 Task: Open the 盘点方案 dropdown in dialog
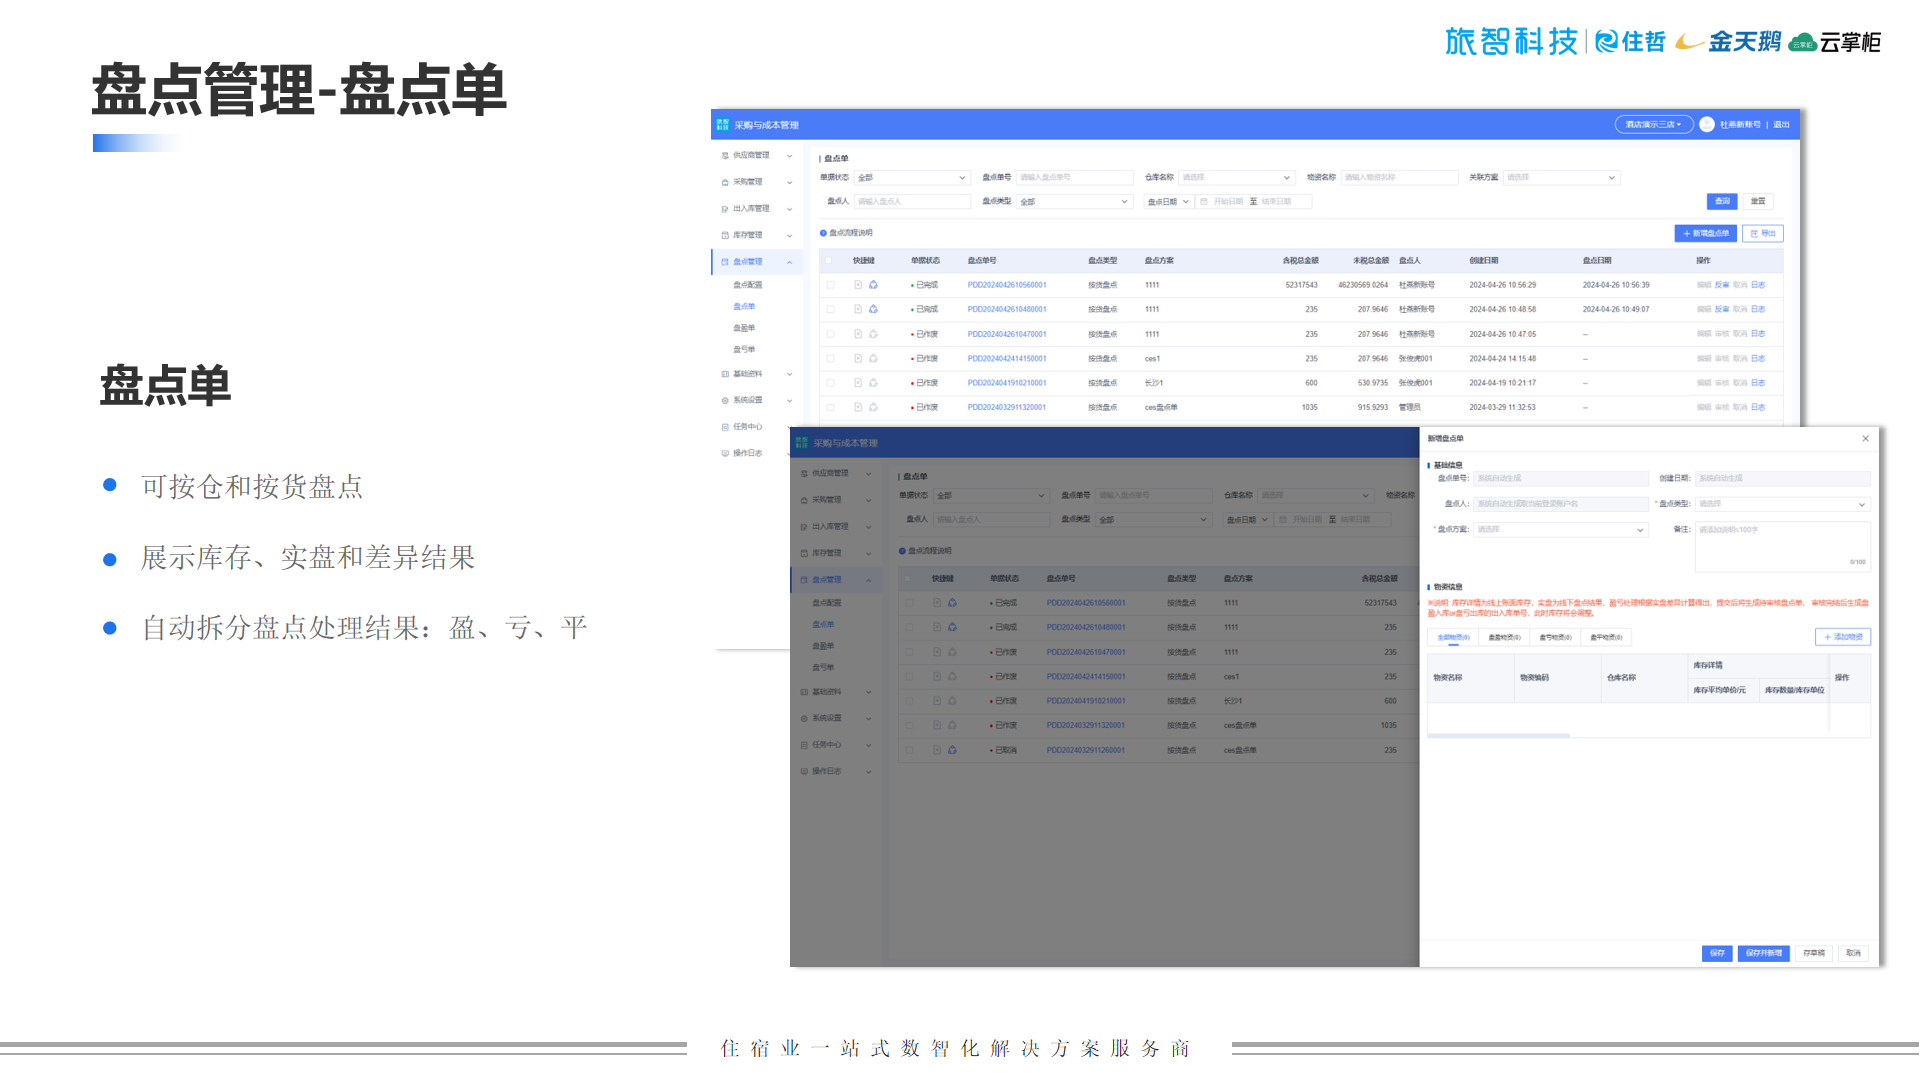pos(1559,530)
